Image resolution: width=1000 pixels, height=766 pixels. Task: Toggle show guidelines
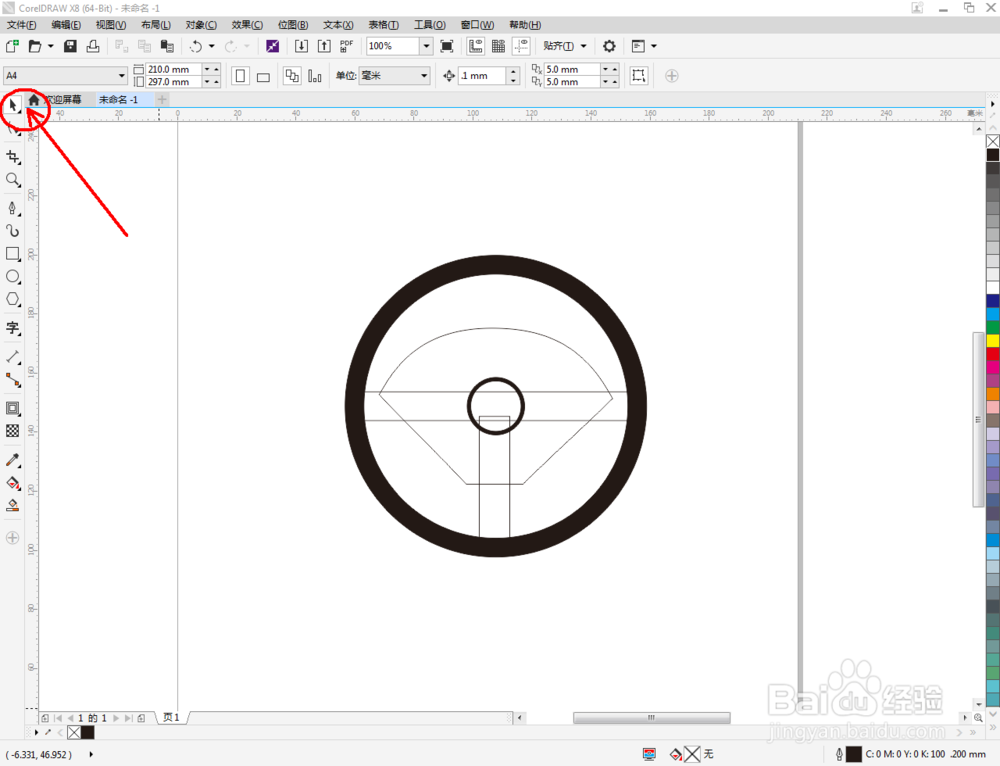click(x=522, y=46)
